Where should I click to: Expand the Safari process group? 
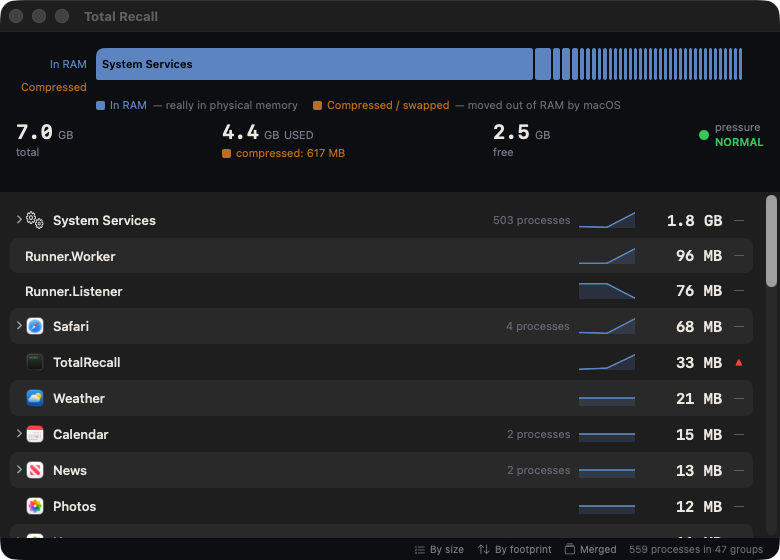[19, 326]
